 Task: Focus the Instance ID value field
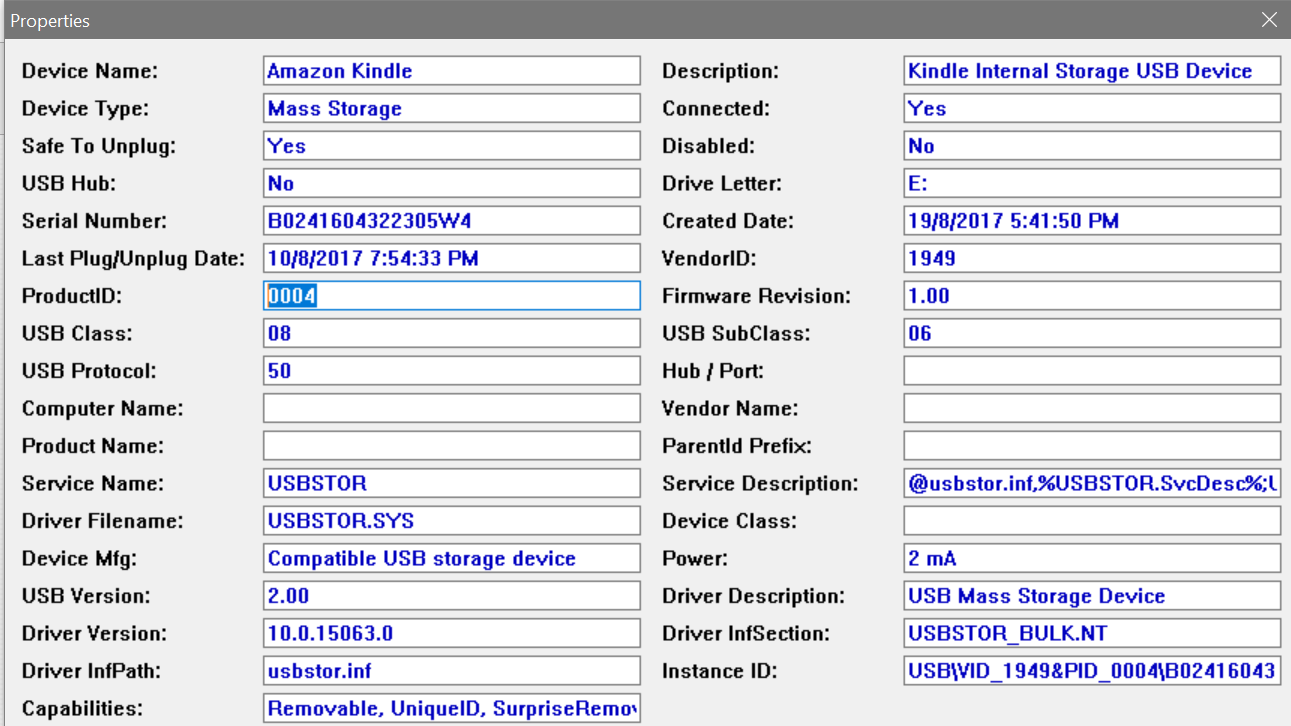[x=1092, y=671]
